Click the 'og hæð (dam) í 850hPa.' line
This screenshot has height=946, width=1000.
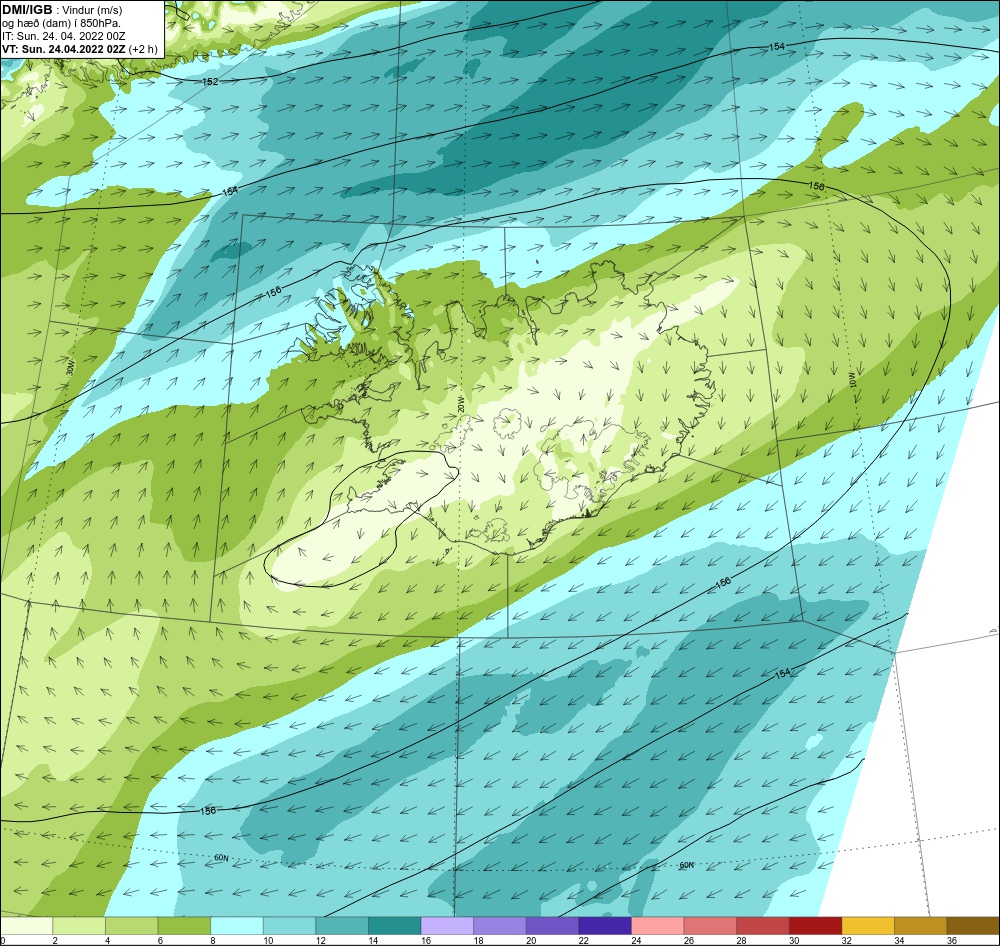tap(61, 24)
